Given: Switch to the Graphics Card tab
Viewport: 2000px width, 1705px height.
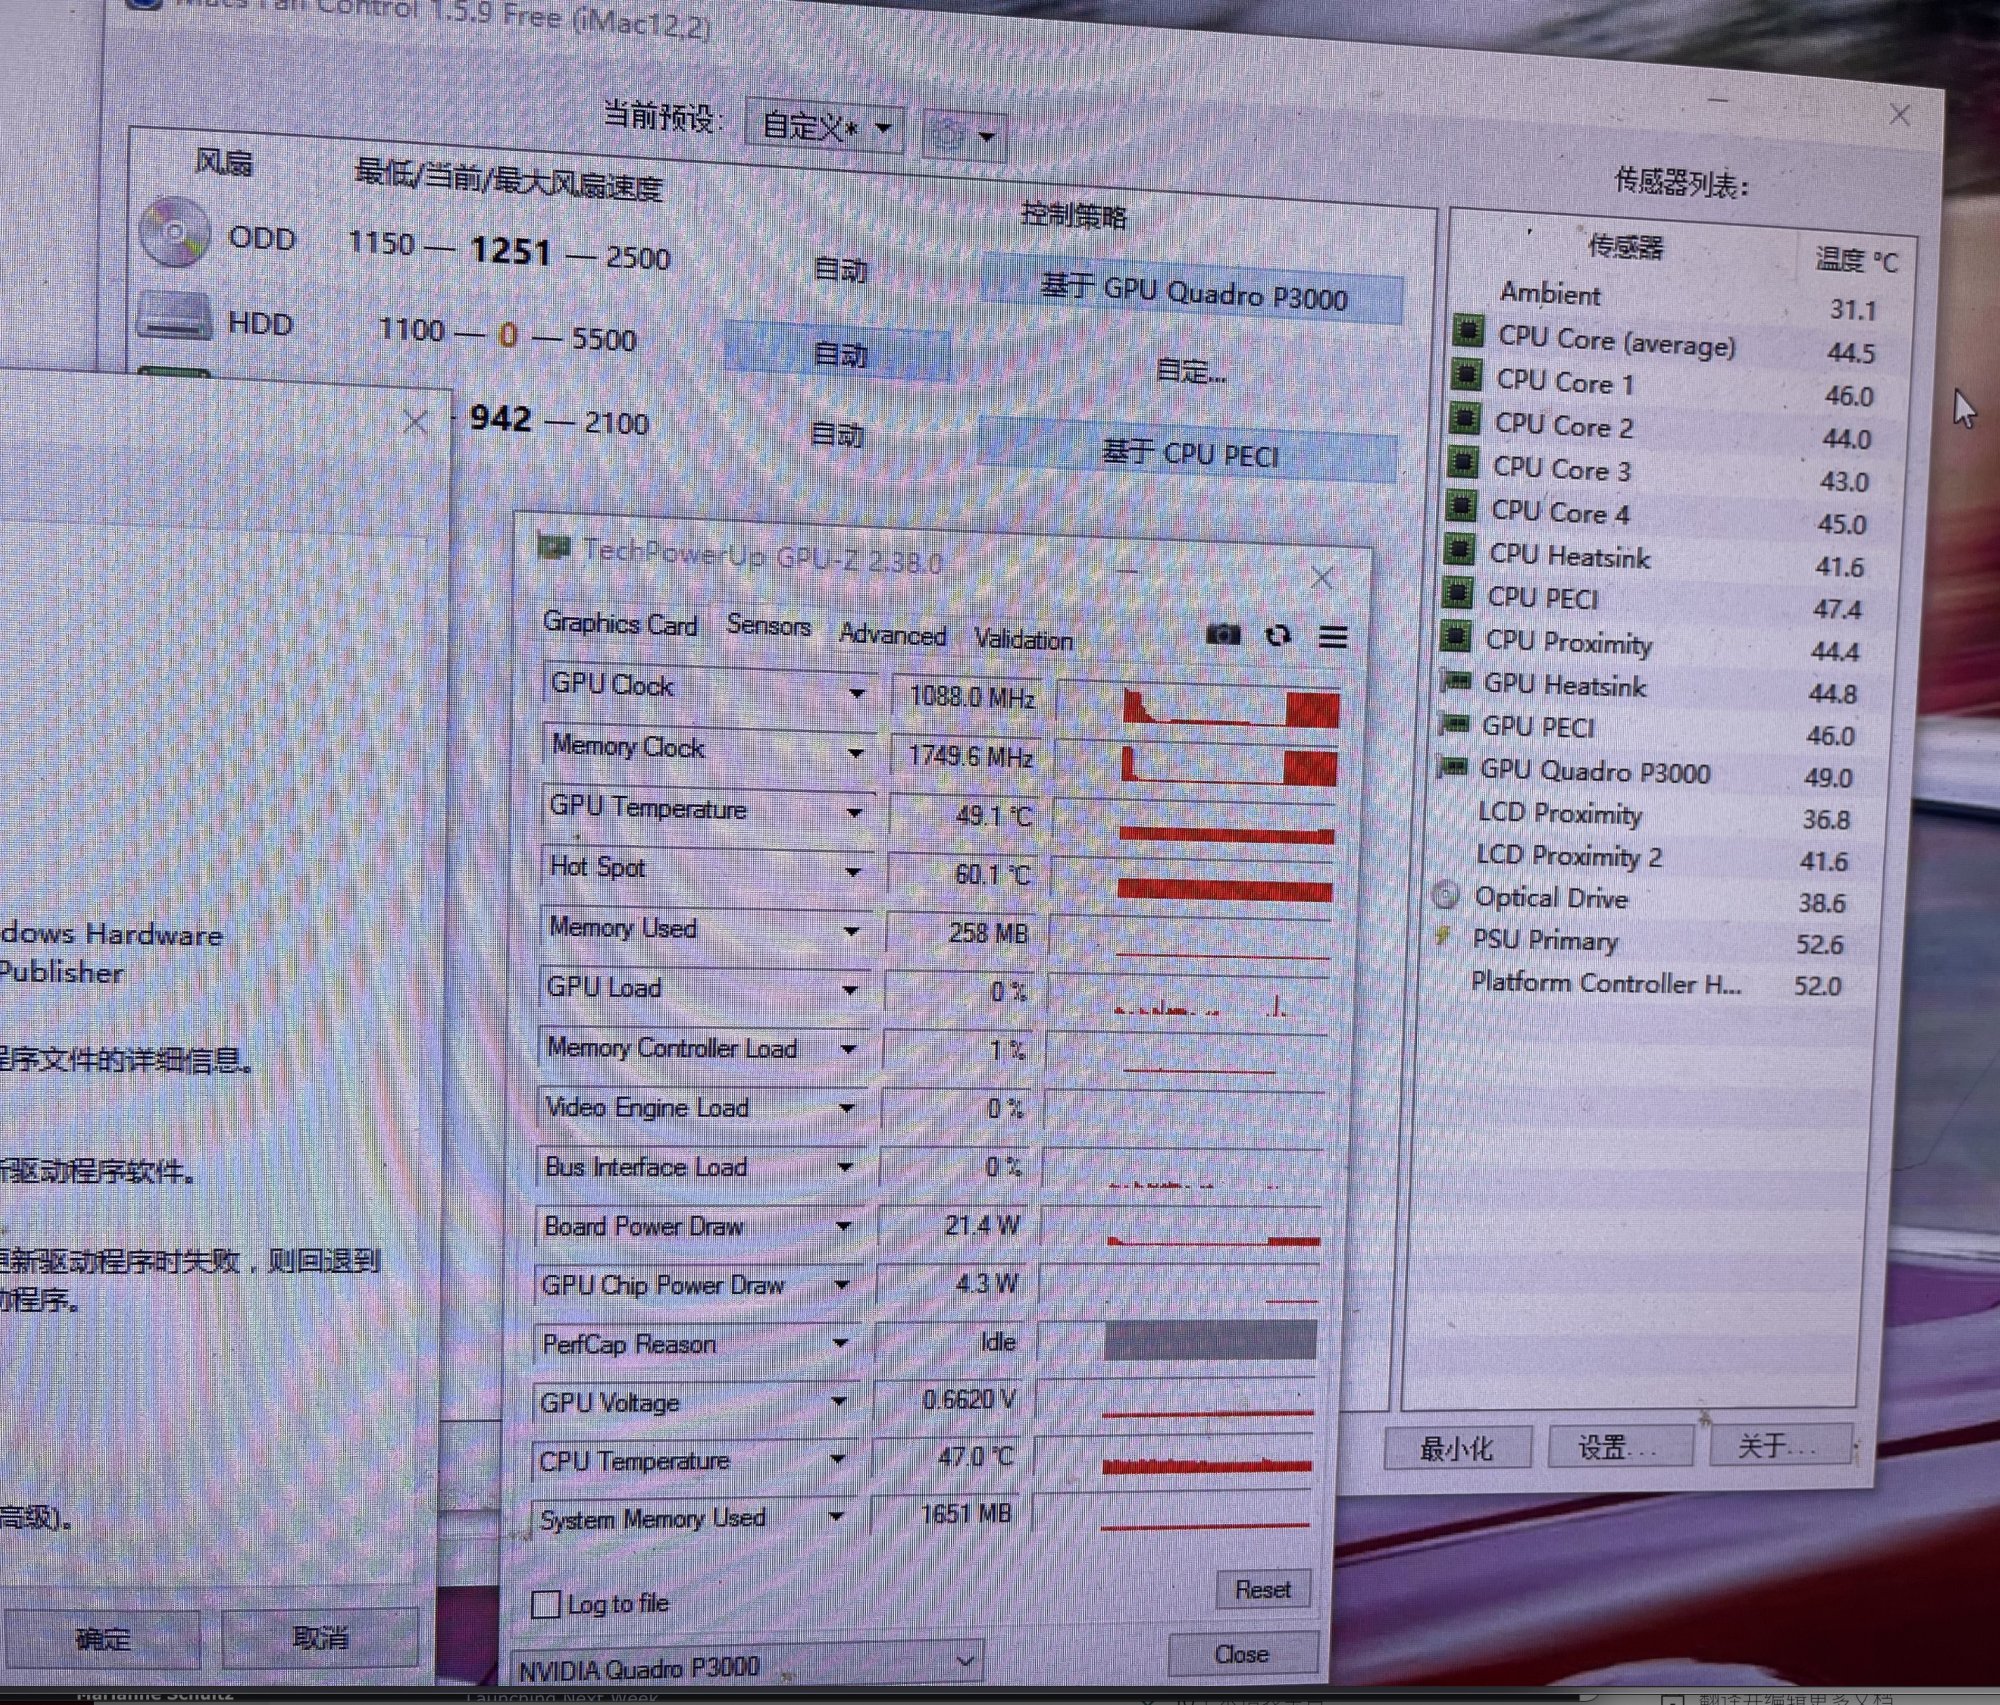Looking at the screenshot, I should [x=619, y=624].
